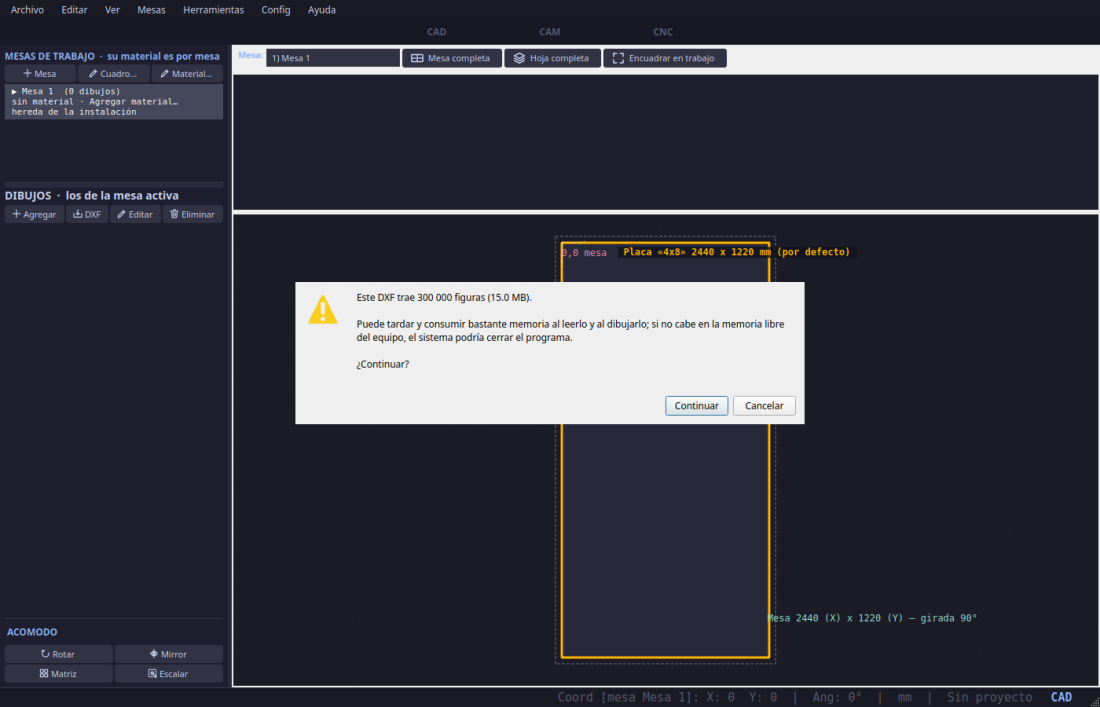Open Cuadro pencil edit button
This screenshot has width=1100, height=707.
click(x=114, y=74)
